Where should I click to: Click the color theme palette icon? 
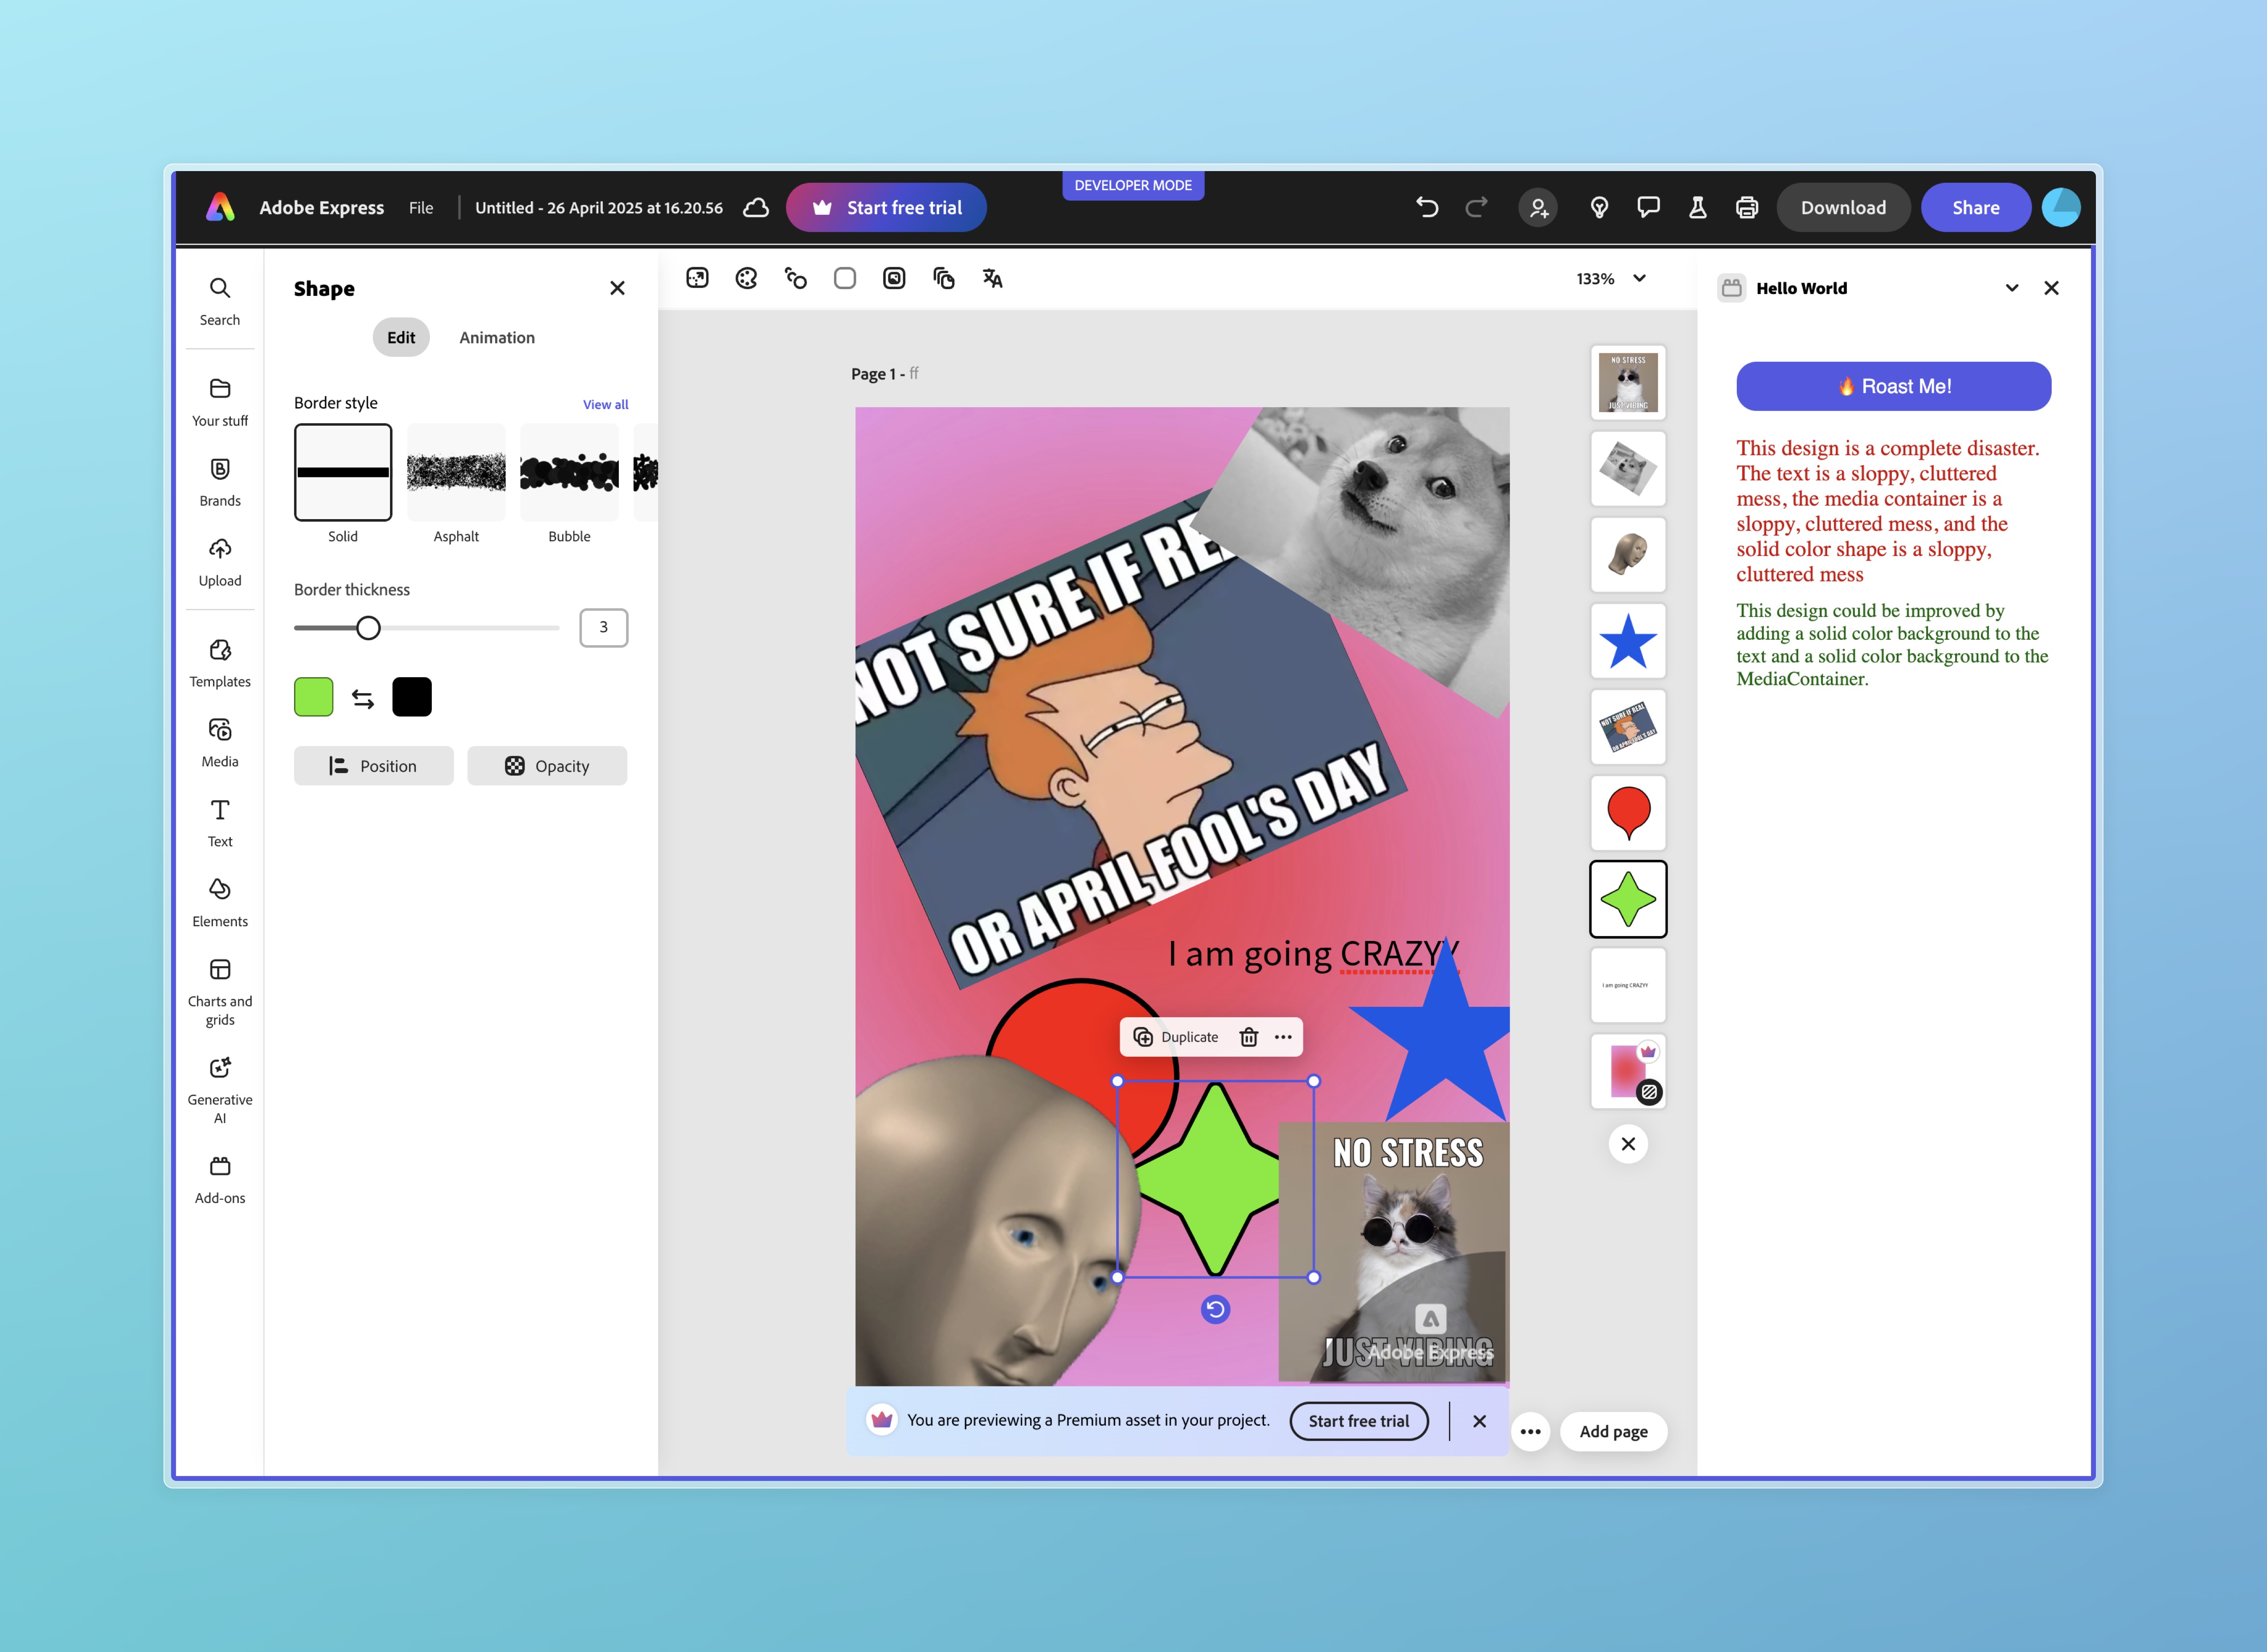pyautogui.click(x=746, y=278)
